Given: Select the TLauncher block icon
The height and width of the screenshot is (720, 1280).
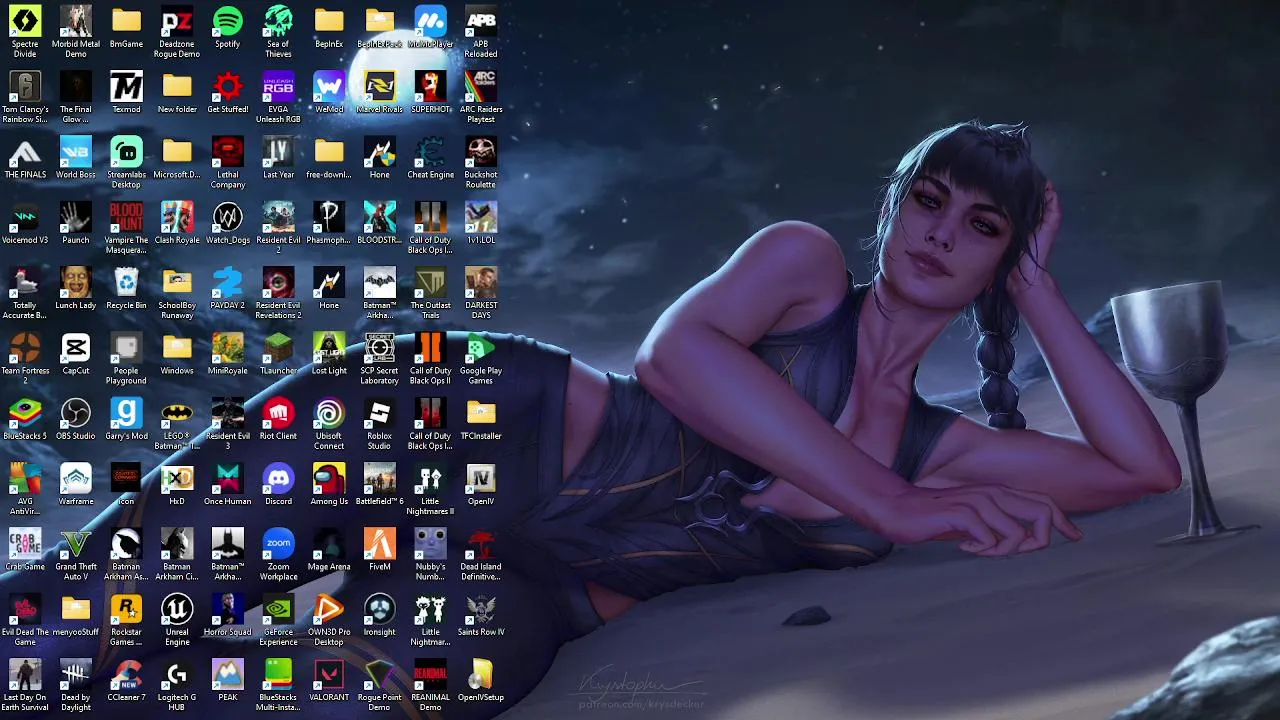Looking at the screenshot, I should click(278, 348).
